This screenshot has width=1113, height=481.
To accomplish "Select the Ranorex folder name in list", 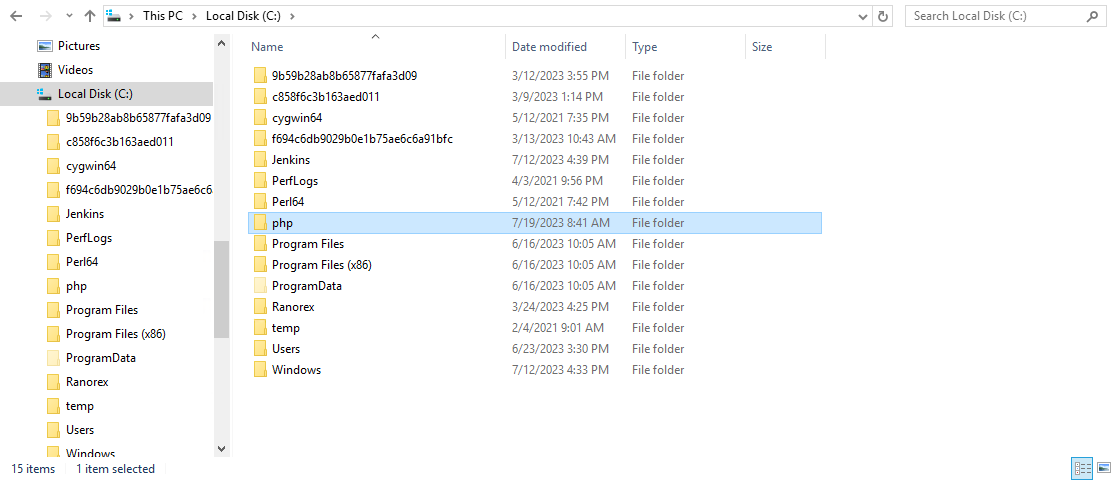I will click(292, 307).
